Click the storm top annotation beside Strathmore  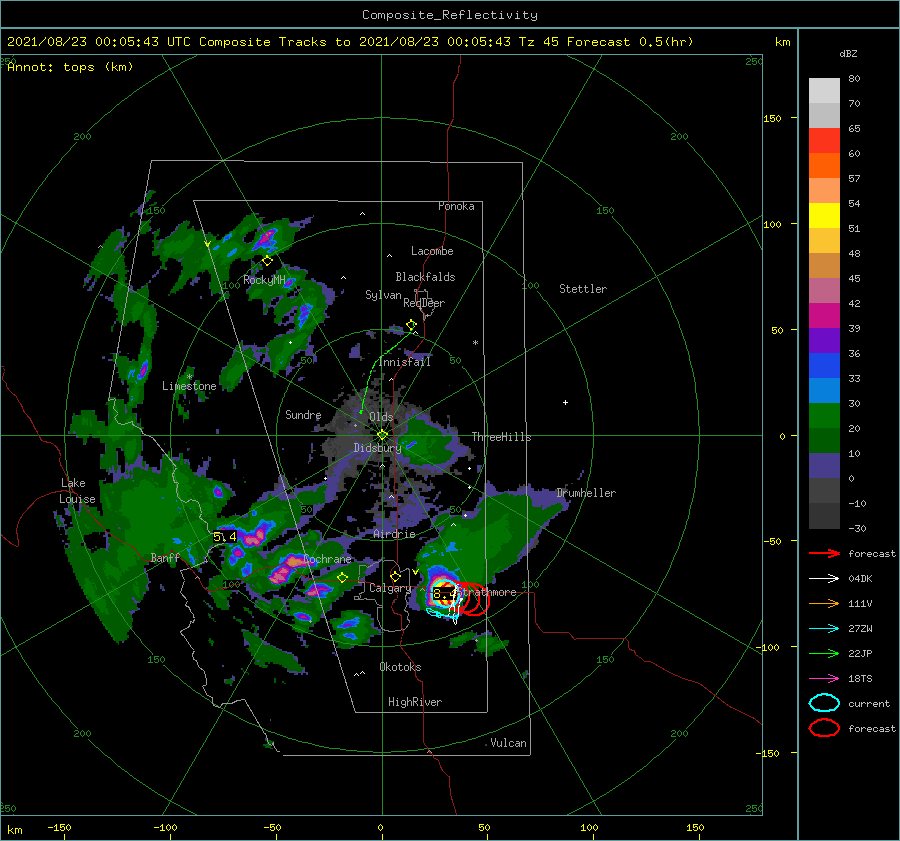click(x=444, y=594)
